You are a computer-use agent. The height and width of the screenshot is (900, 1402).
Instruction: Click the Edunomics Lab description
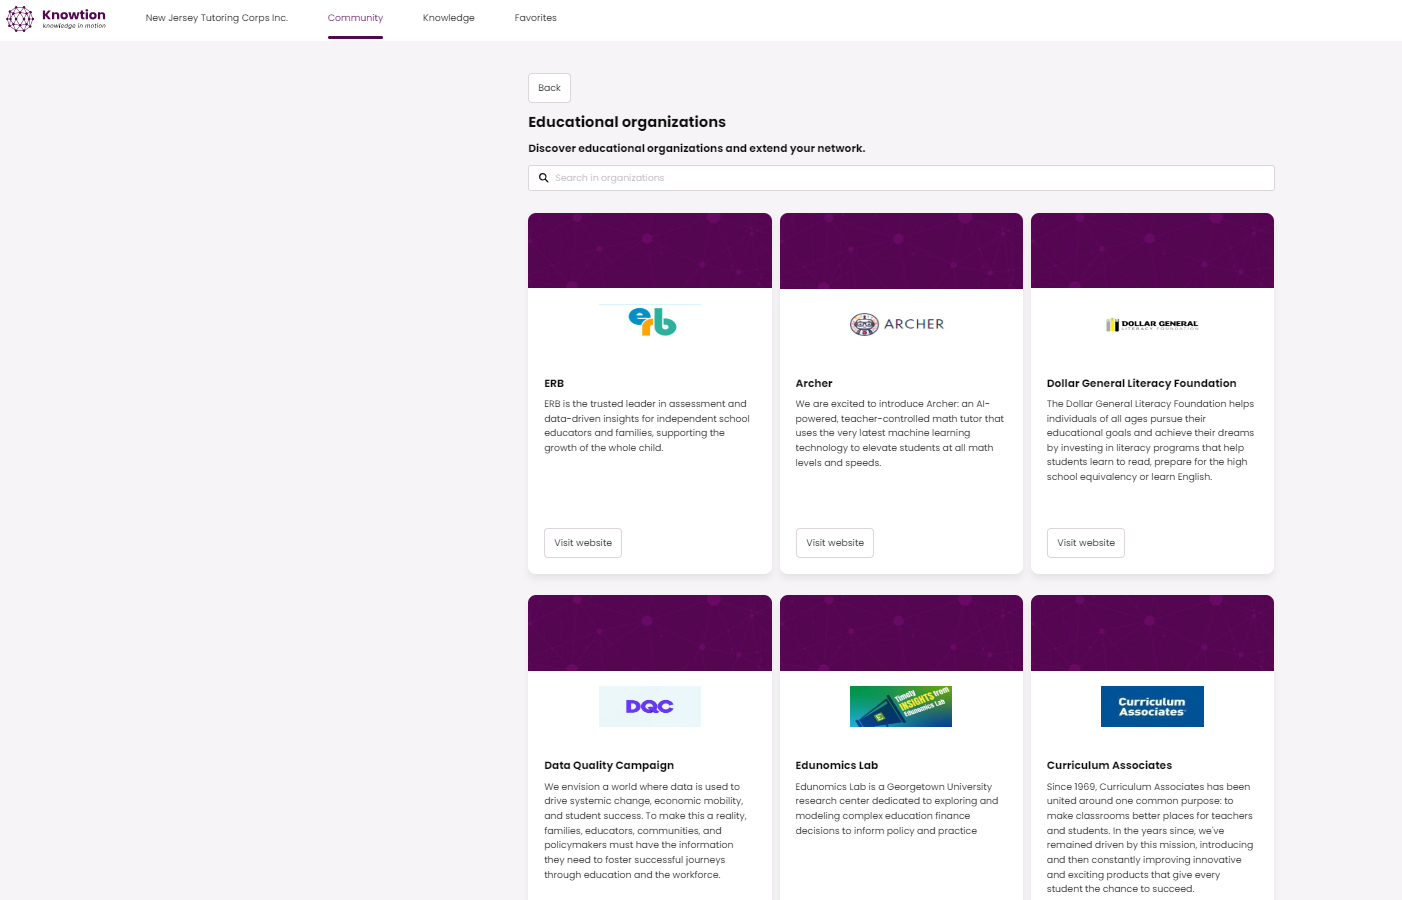tap(897, 809)
